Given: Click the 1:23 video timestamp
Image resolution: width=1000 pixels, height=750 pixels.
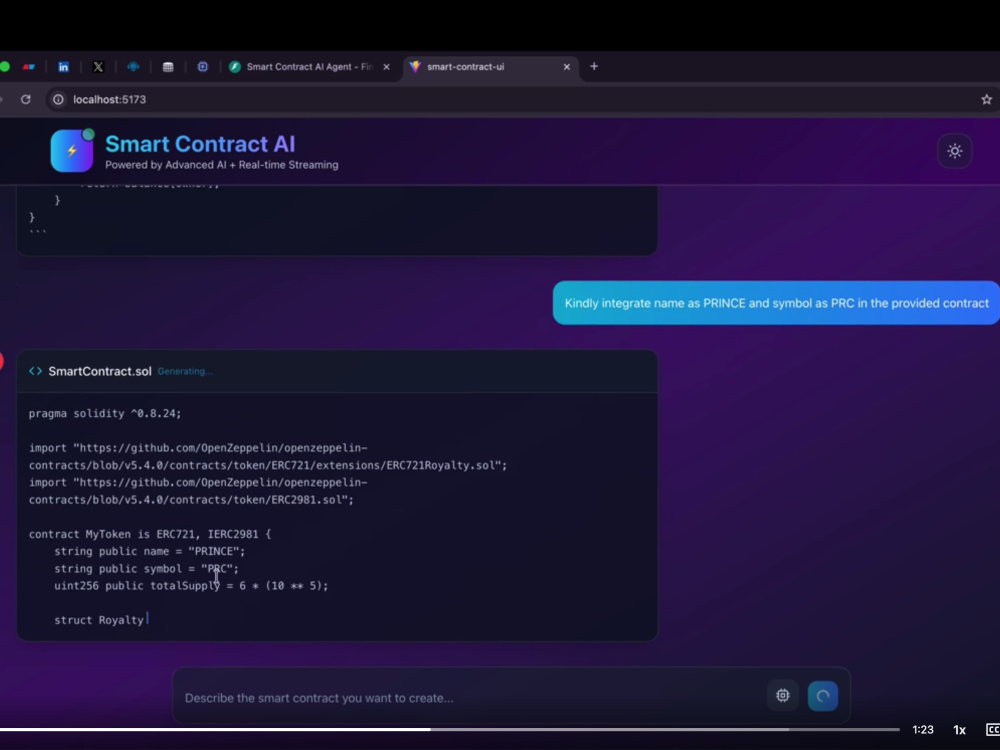Looking at the screenshot, I should pos(922,730).
